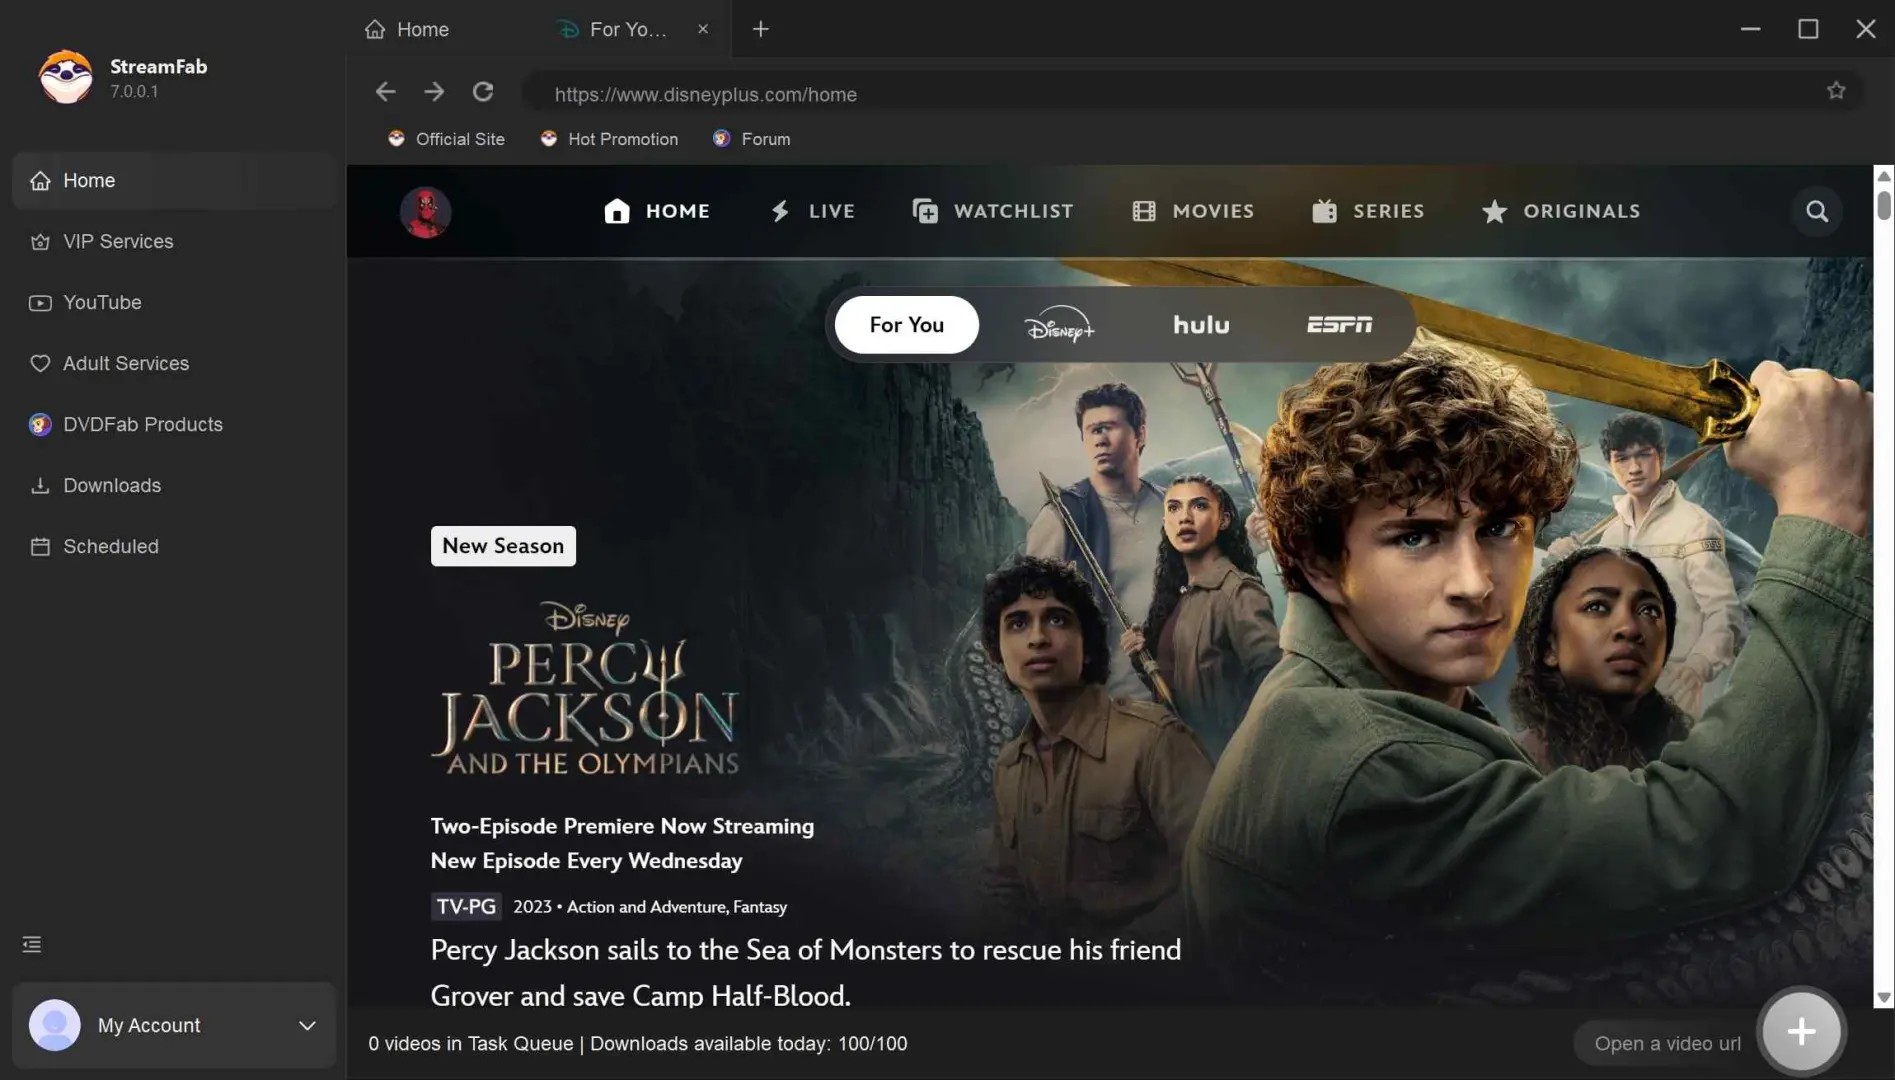Open the Scheduled tasks panel
This screenshot has width=1895, height=1080.
[110, 546]
